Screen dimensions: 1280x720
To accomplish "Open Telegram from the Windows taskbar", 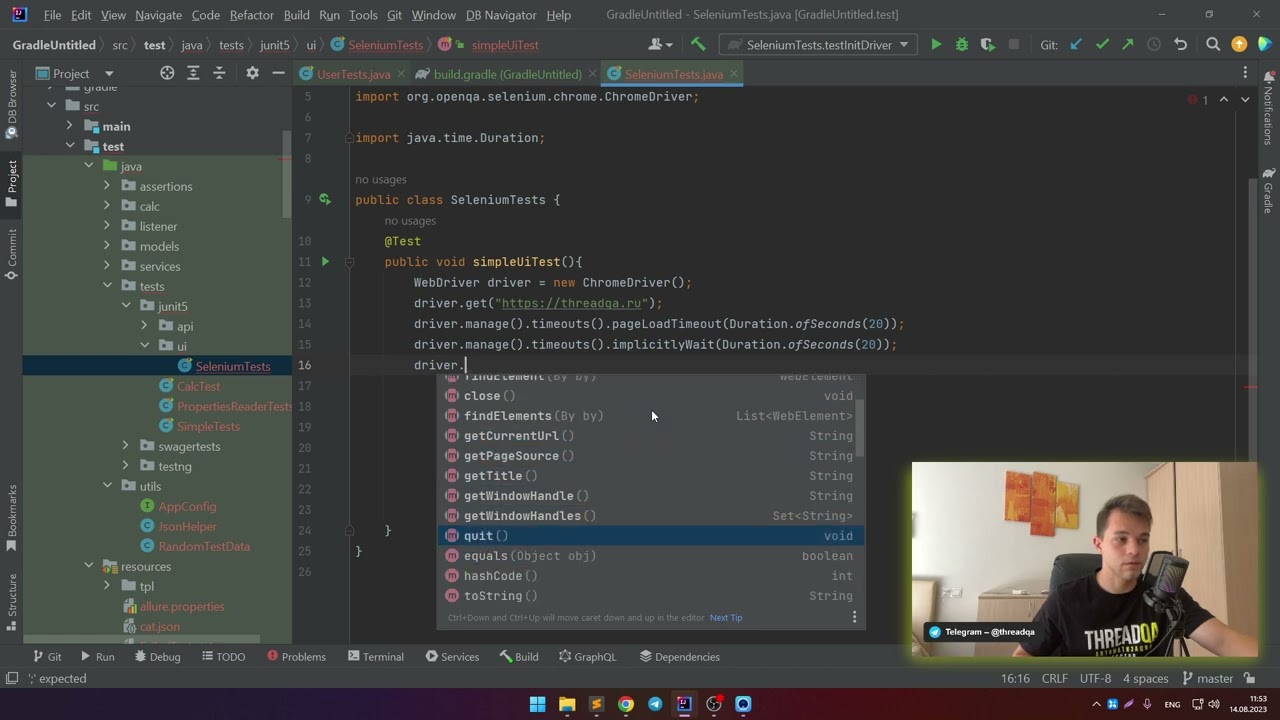I will [655, 704].
